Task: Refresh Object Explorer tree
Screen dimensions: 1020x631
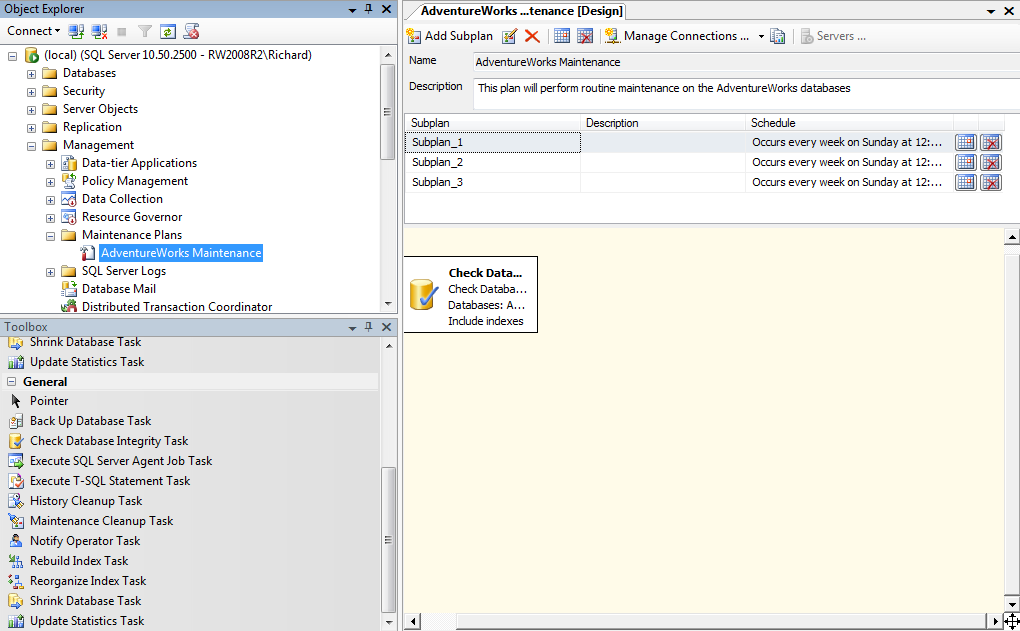Action: tap(168, 31)
